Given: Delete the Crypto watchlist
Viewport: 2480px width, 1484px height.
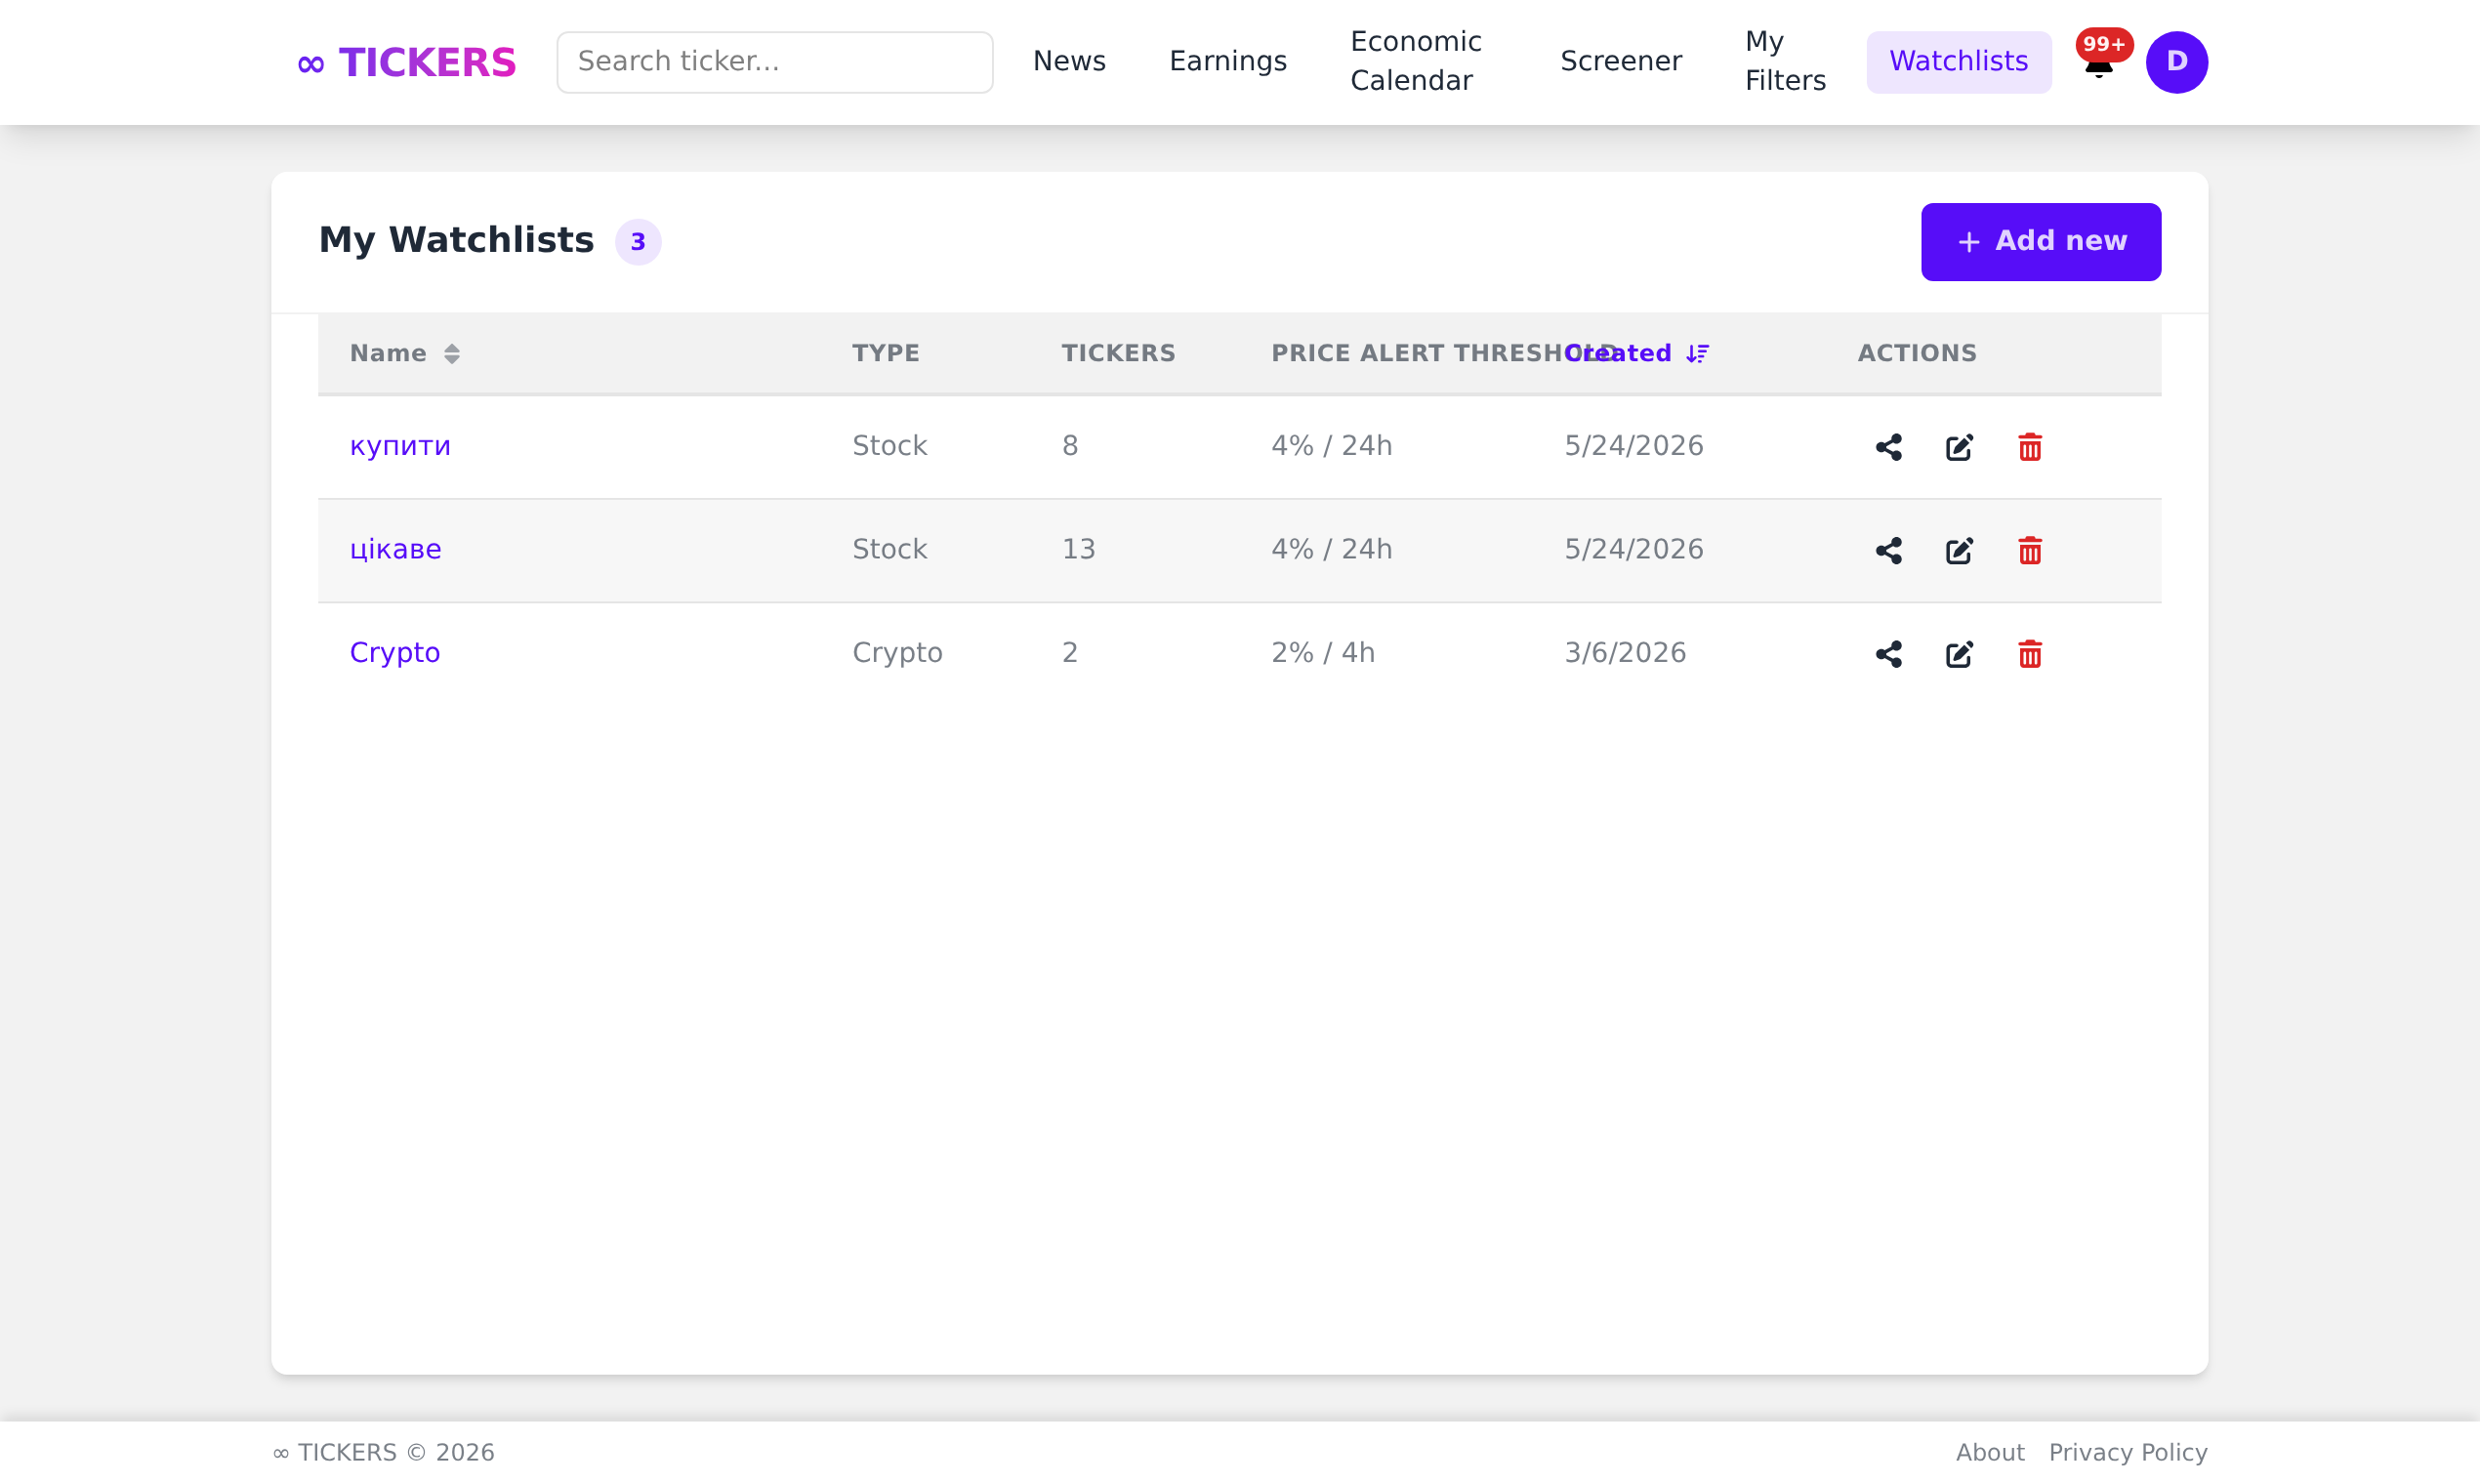Looking at the screenshot, I should coord(2029,654).
